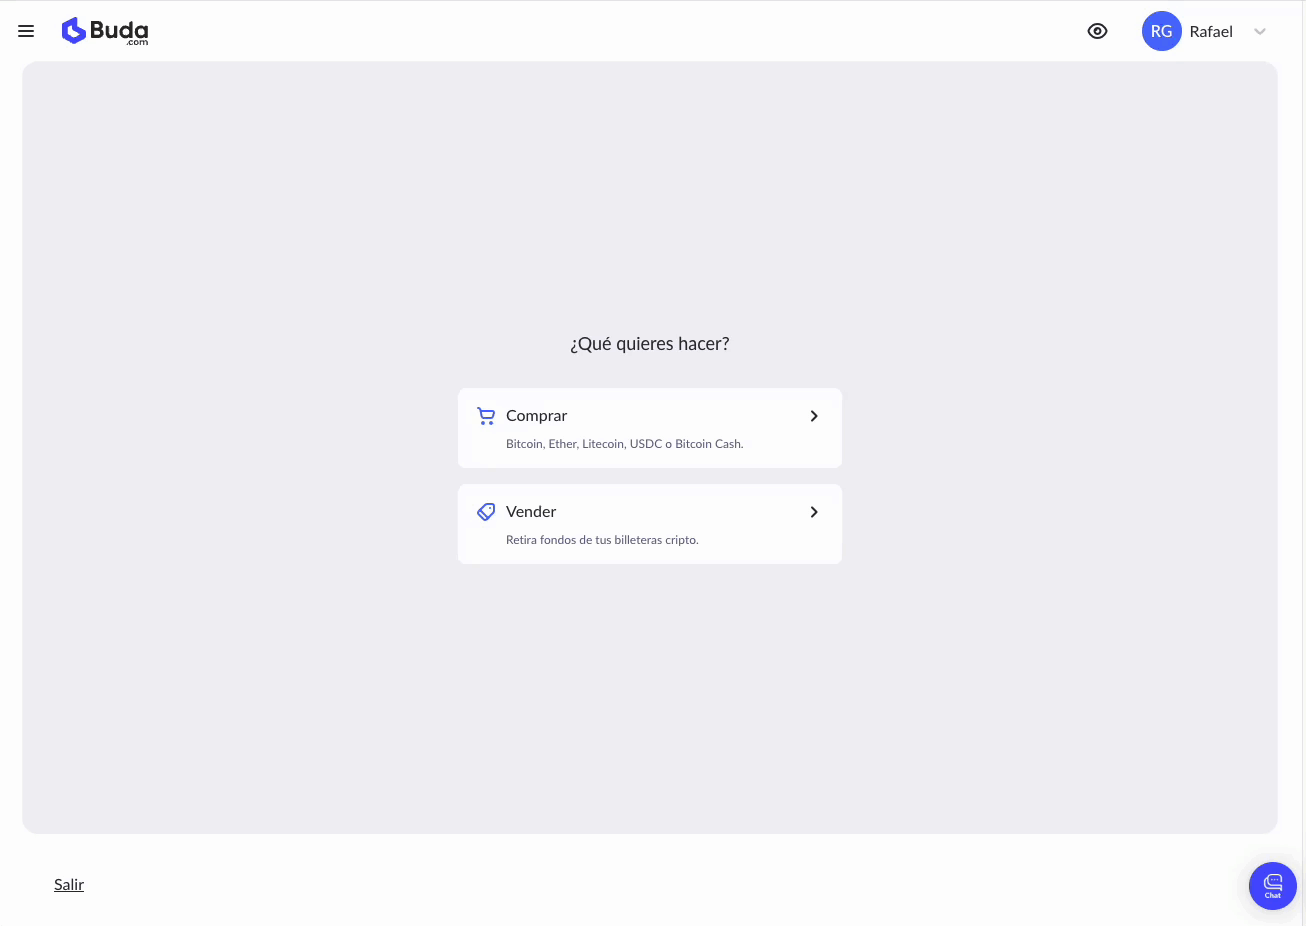
Task: Expand the Rafael account dropdown arrow
Action: [1260, 32]
